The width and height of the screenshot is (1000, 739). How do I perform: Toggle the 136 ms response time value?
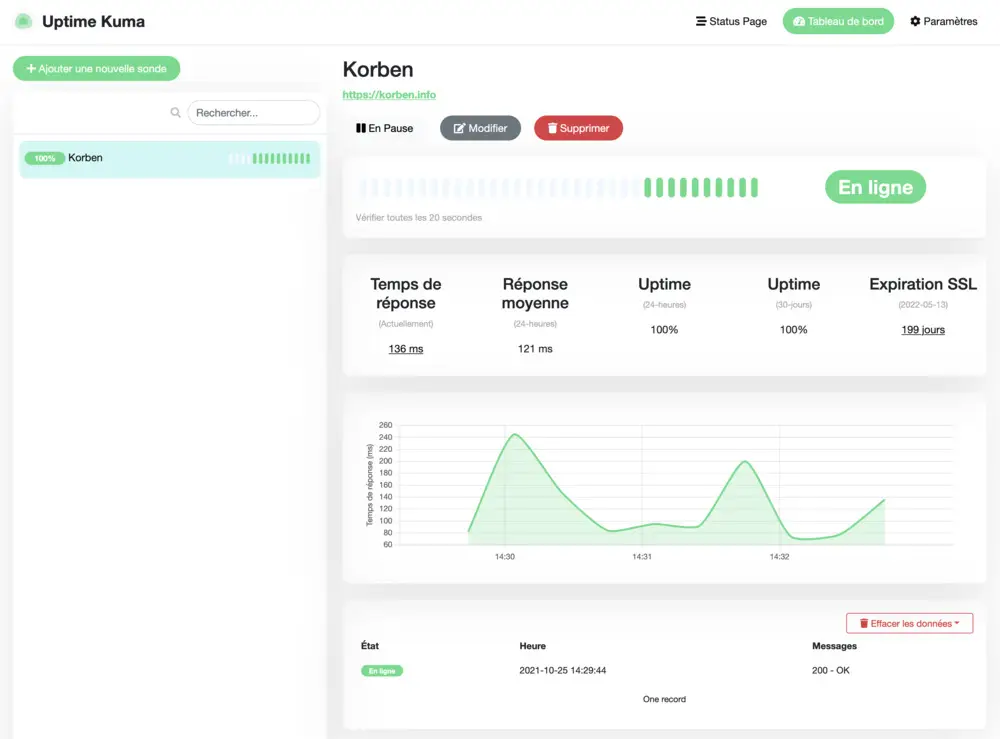pyautogui.click(x=405, y=349)
